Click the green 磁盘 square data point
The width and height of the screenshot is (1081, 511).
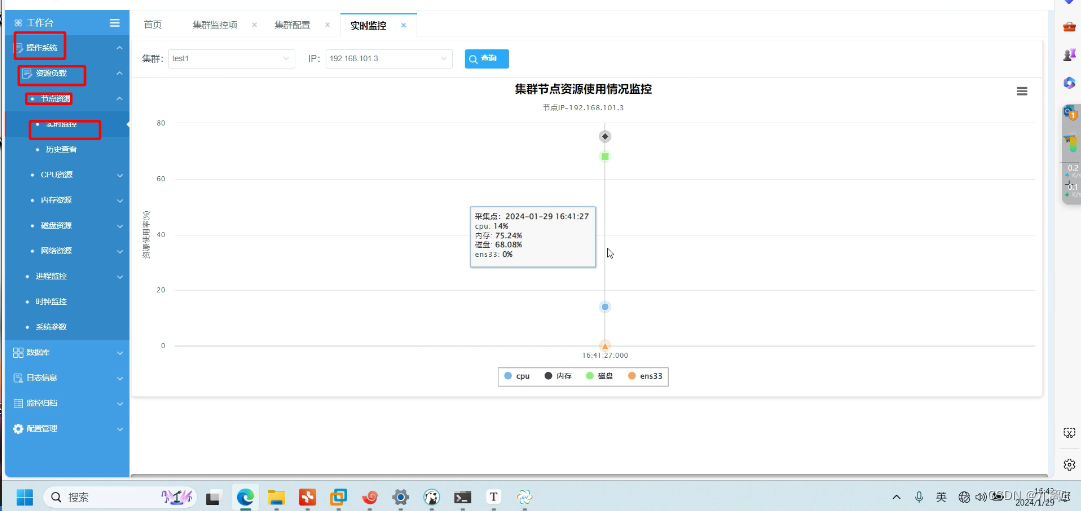tap(605, 157)
